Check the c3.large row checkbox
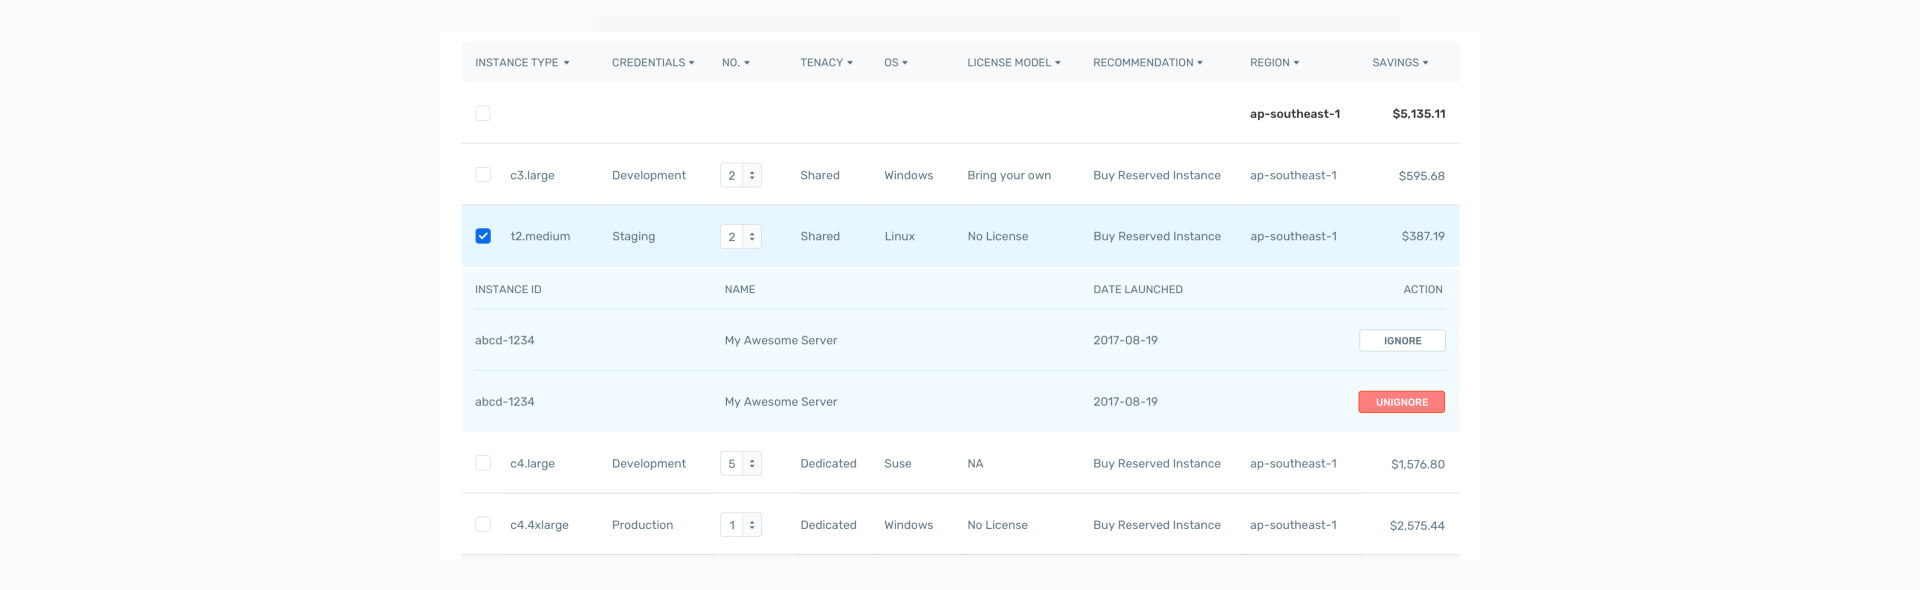1920x590 pixels. click(x=483, y=175)
